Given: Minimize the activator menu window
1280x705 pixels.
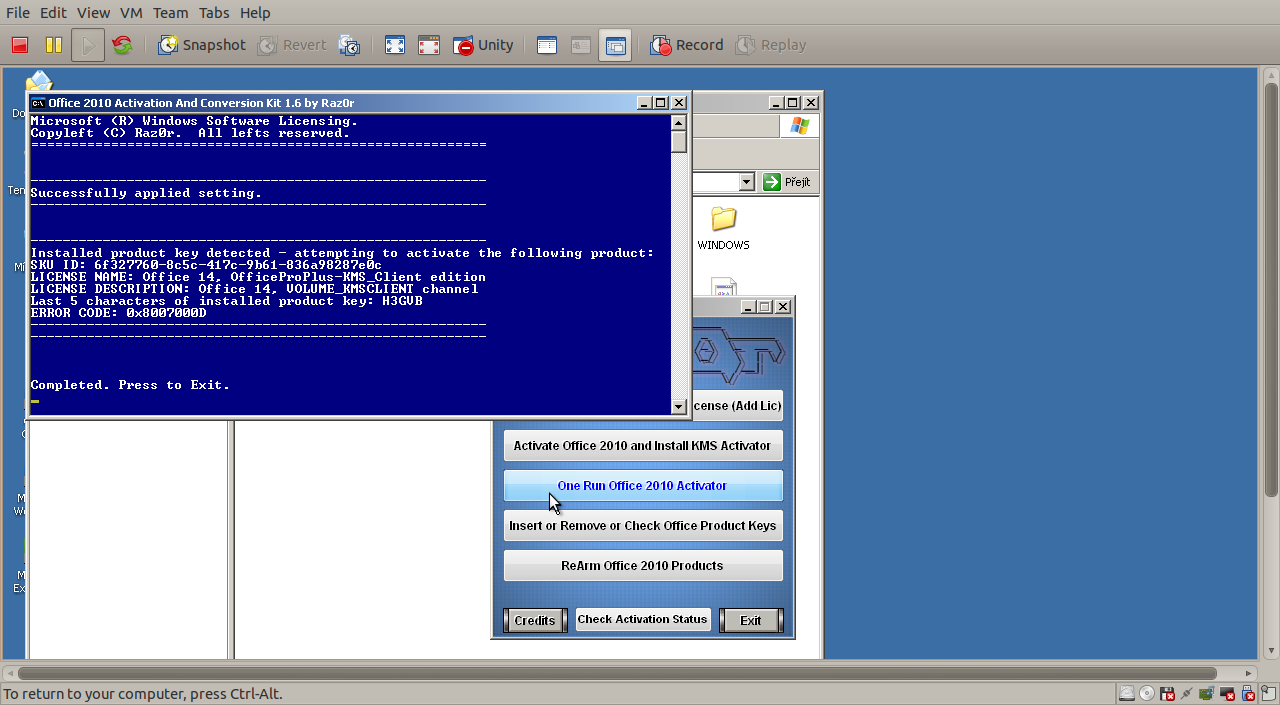Looking at the screenshot, I should tap(748, 307).
